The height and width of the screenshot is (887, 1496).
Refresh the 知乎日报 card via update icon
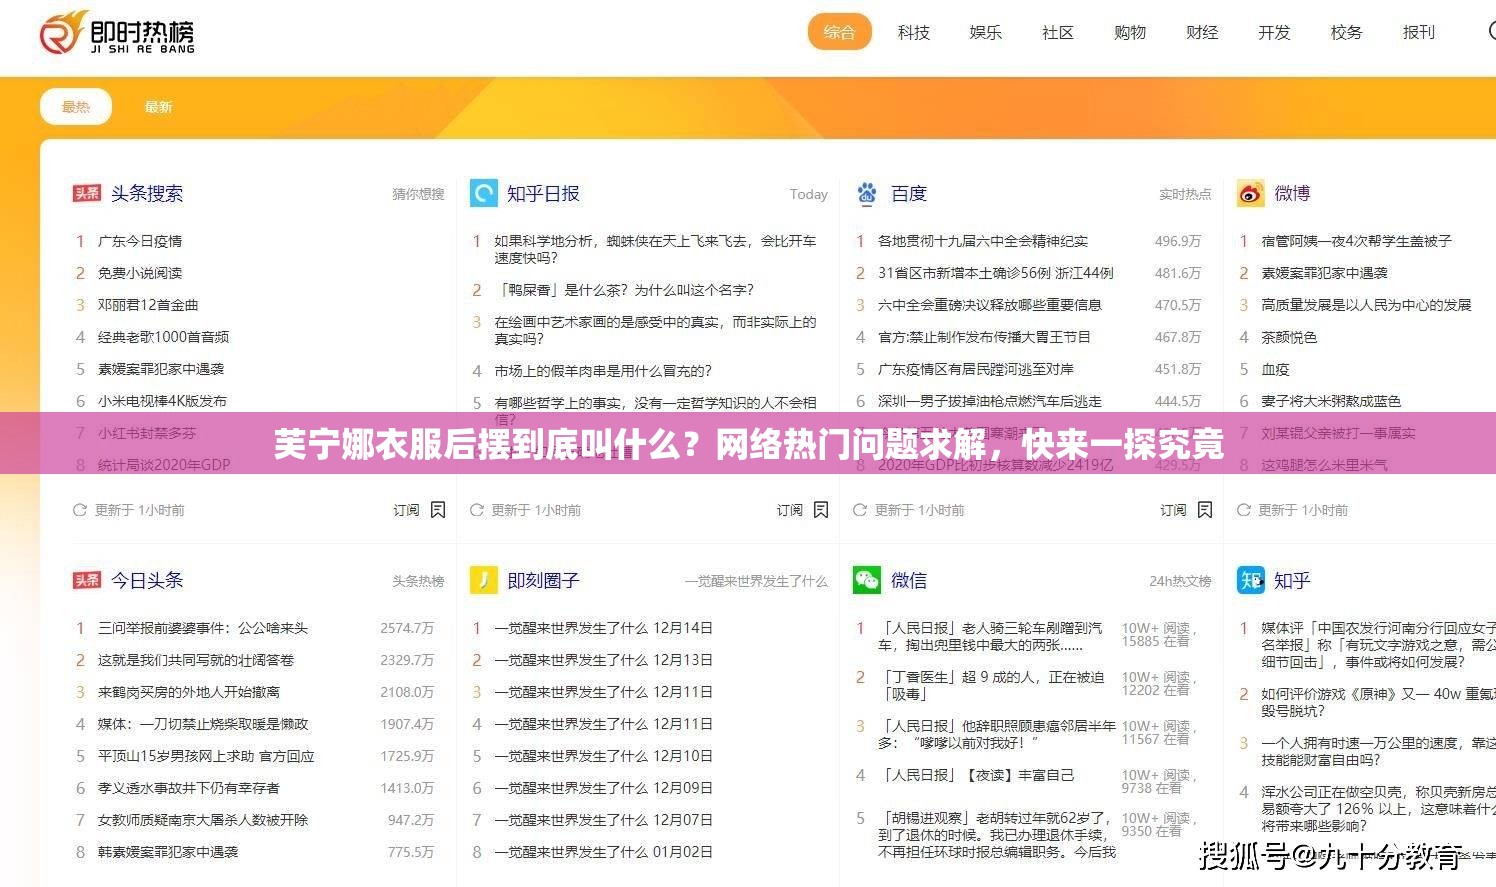[477, 510]
